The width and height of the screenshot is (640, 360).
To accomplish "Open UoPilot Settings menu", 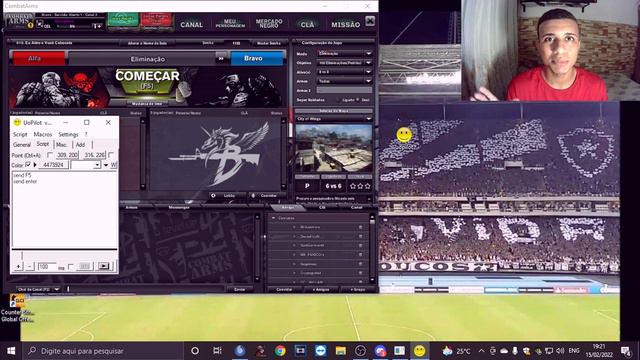I will [68, 134].
